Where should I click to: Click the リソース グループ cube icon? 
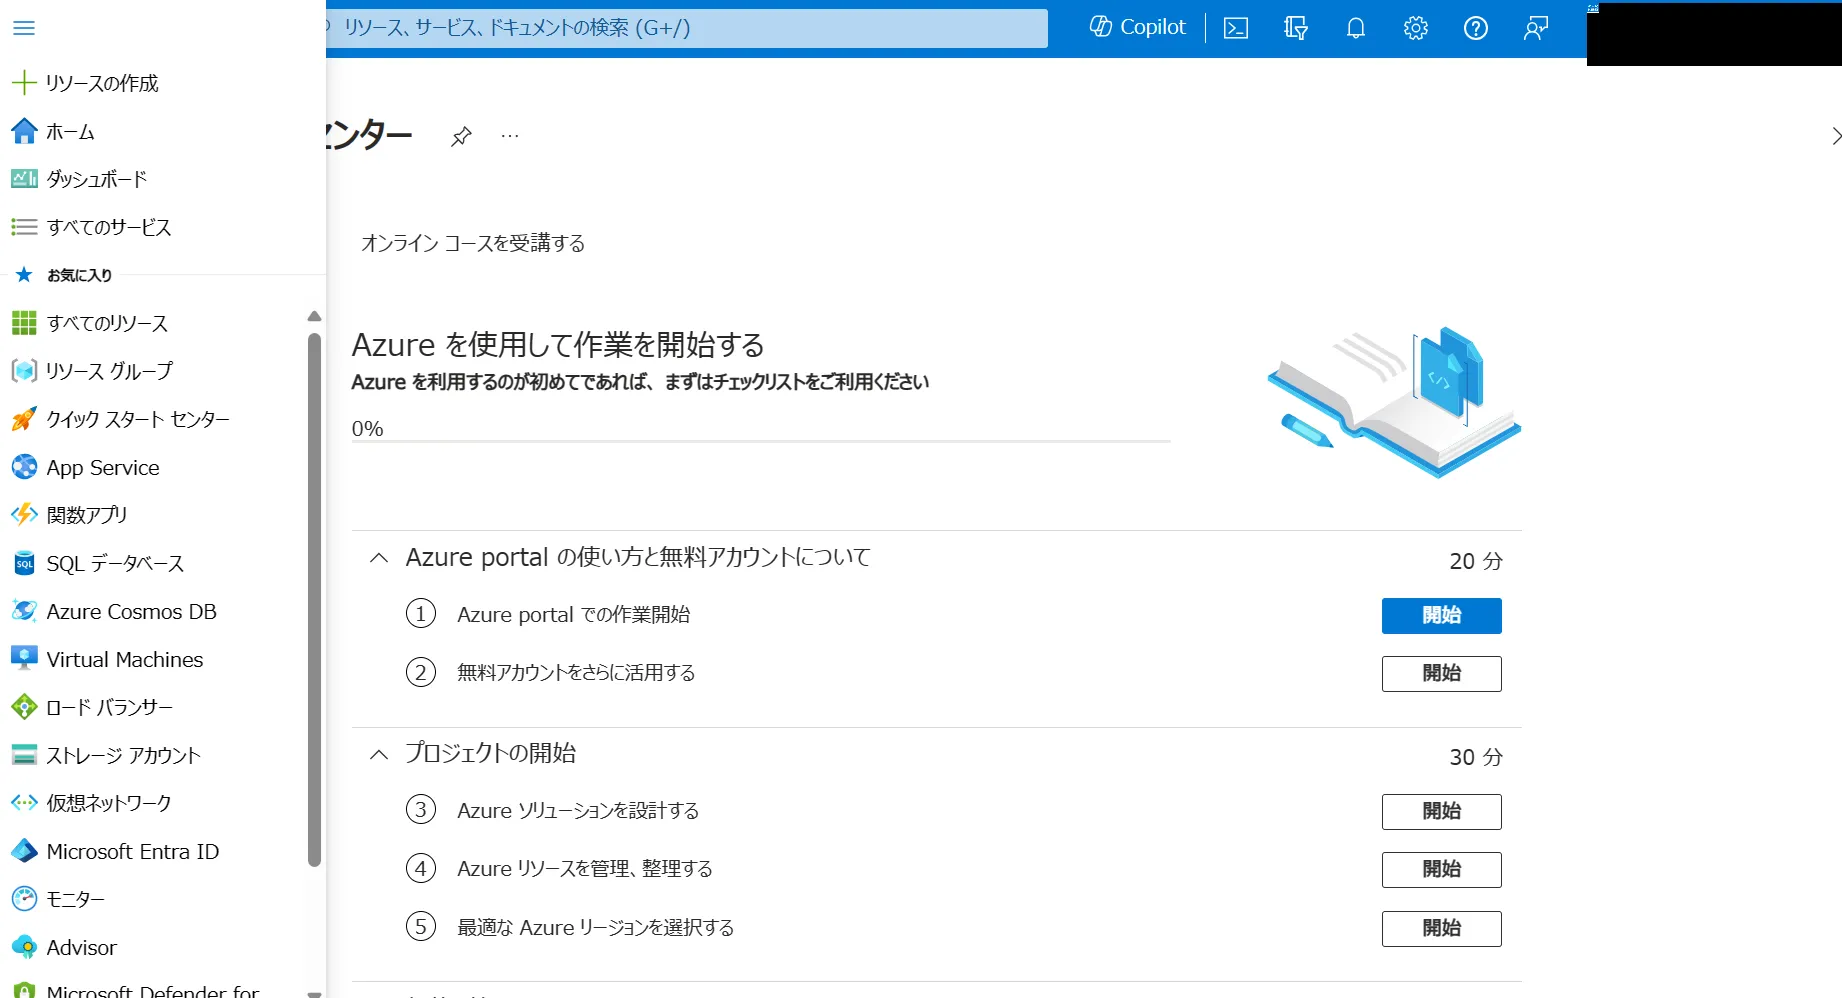24,371
